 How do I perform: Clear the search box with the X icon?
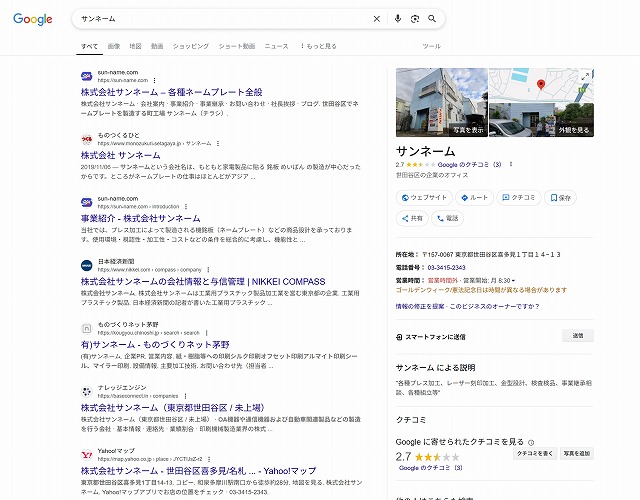coord(377,19)
